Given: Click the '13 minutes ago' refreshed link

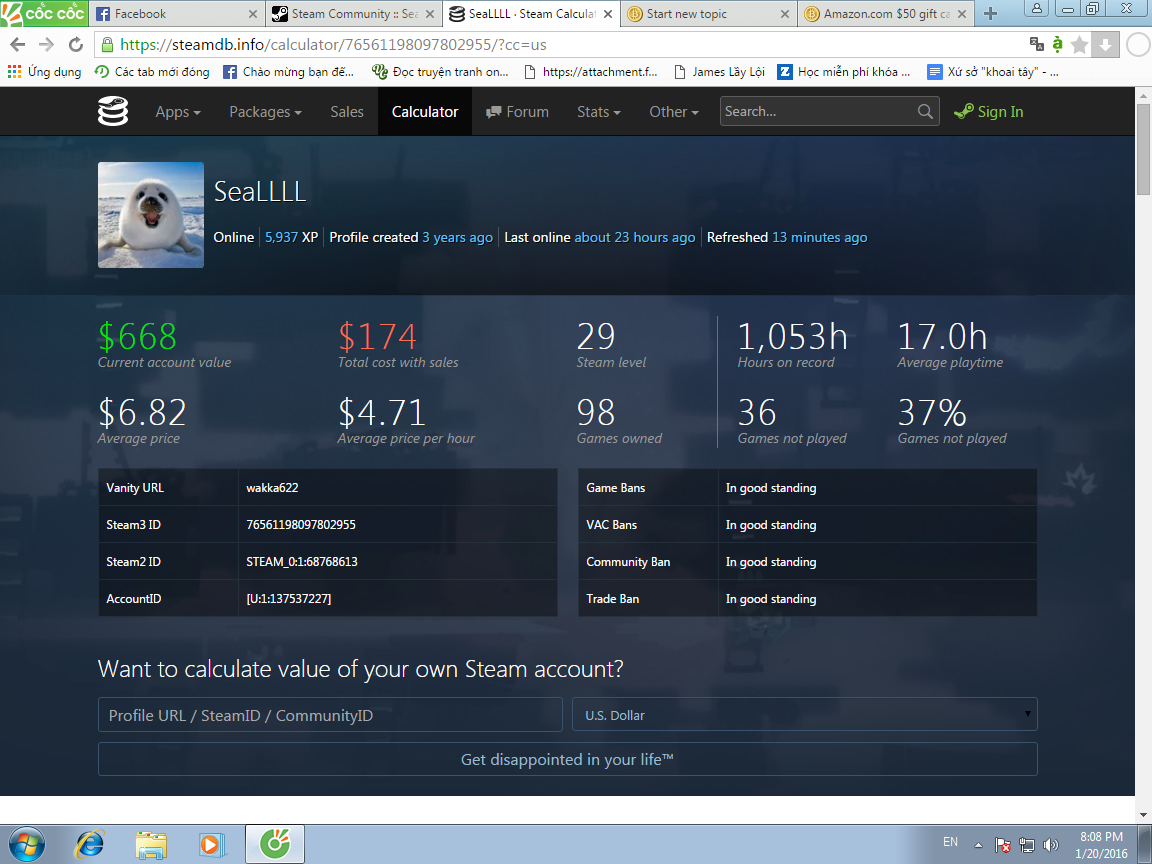Looking at the screenshot, I should point(819,237).
